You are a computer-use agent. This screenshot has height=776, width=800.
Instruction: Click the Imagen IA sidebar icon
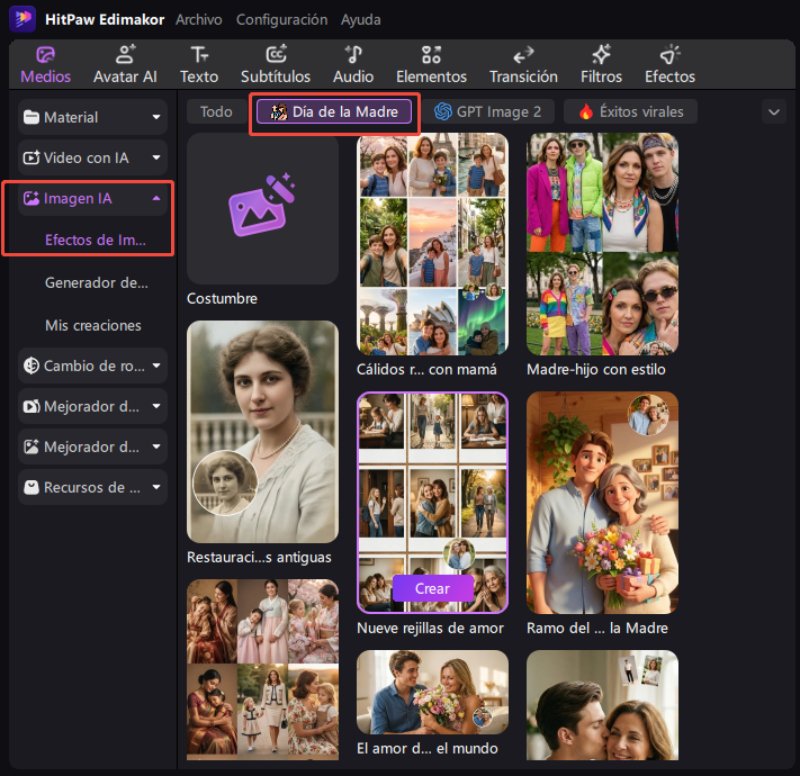point(31,198)
